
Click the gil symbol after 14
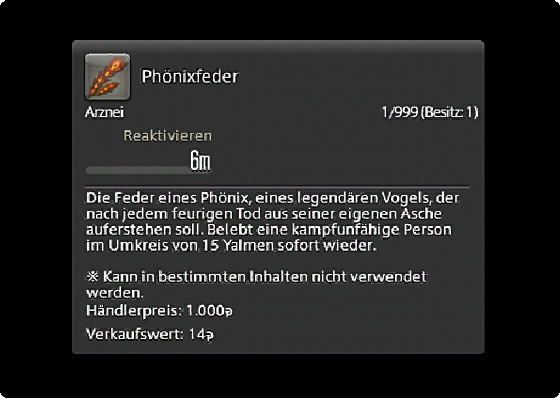click(210, 335)
